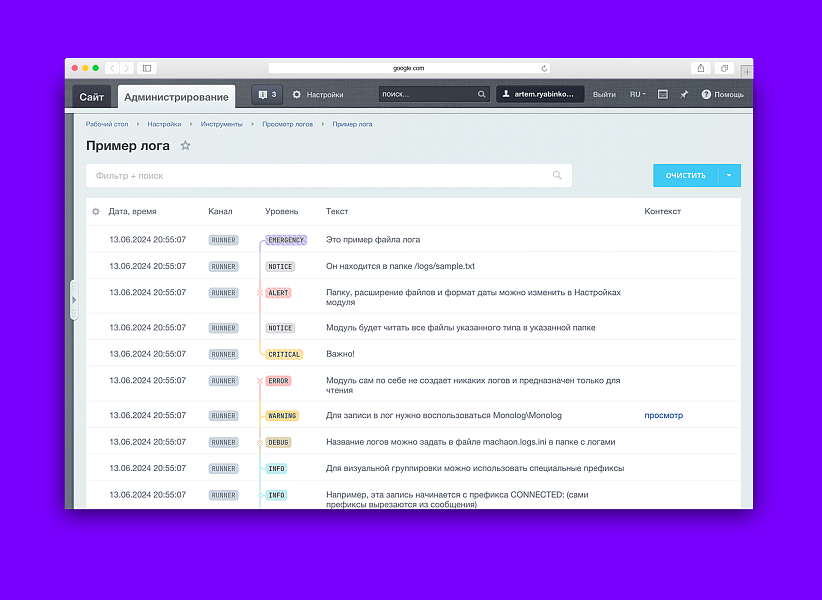Open the RU language dropdown

click(637, 94)
